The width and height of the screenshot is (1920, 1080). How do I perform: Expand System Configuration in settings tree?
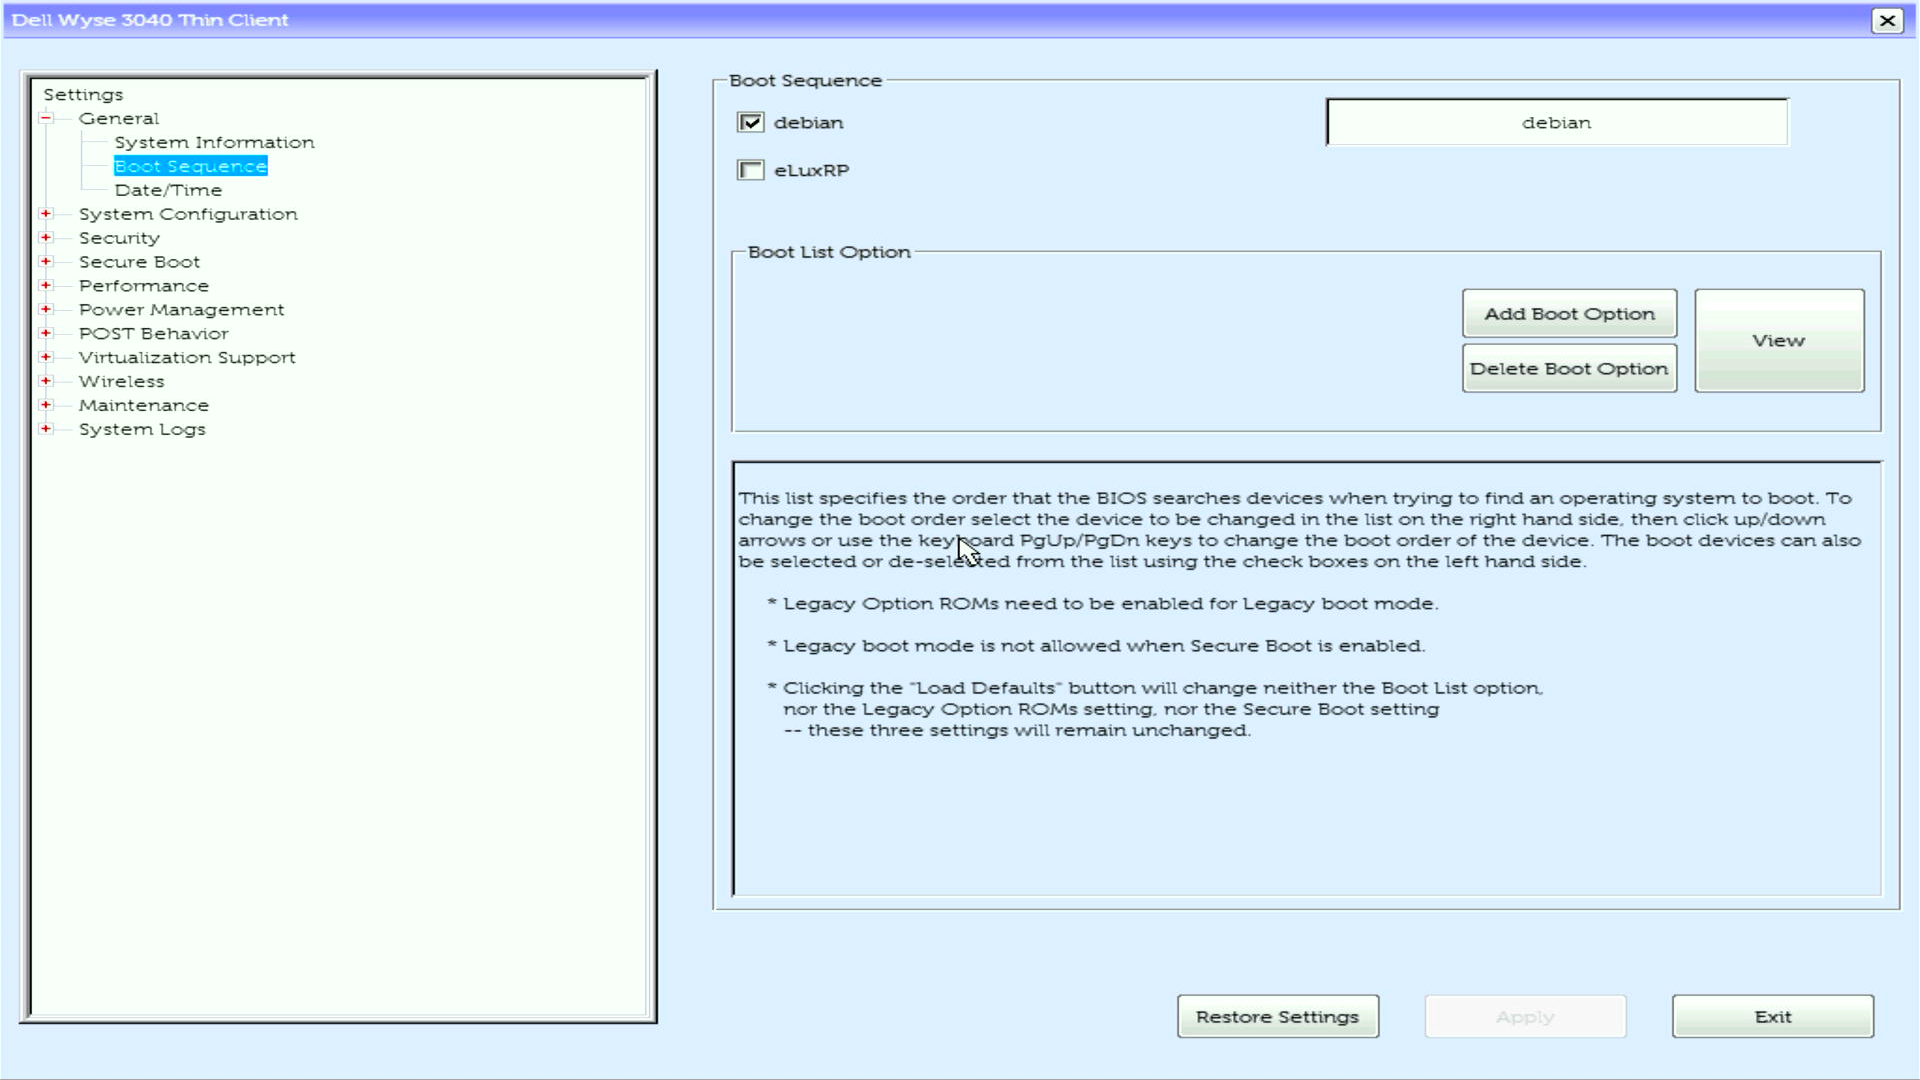point(46,214)
